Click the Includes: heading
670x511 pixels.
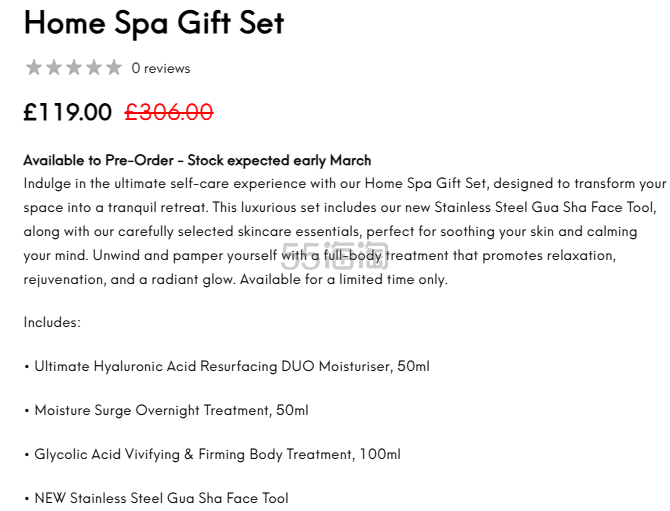coord(52,322)
